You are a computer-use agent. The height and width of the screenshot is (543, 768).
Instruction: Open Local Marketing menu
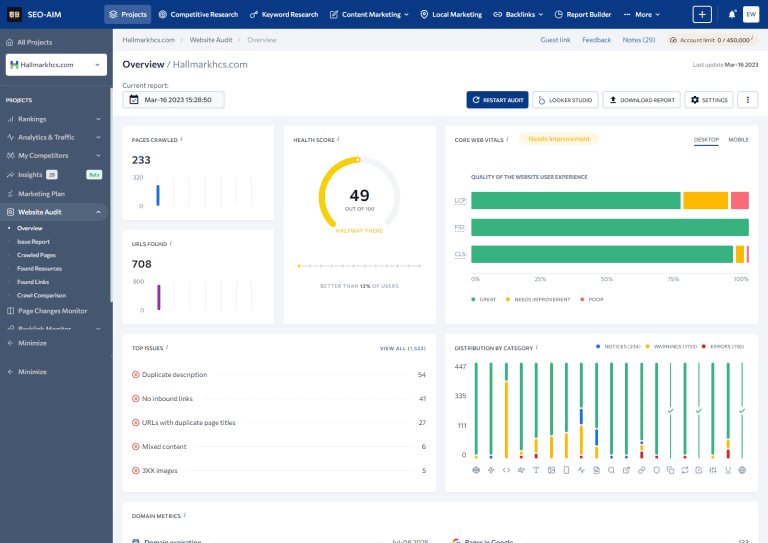(x=451, y=14)
